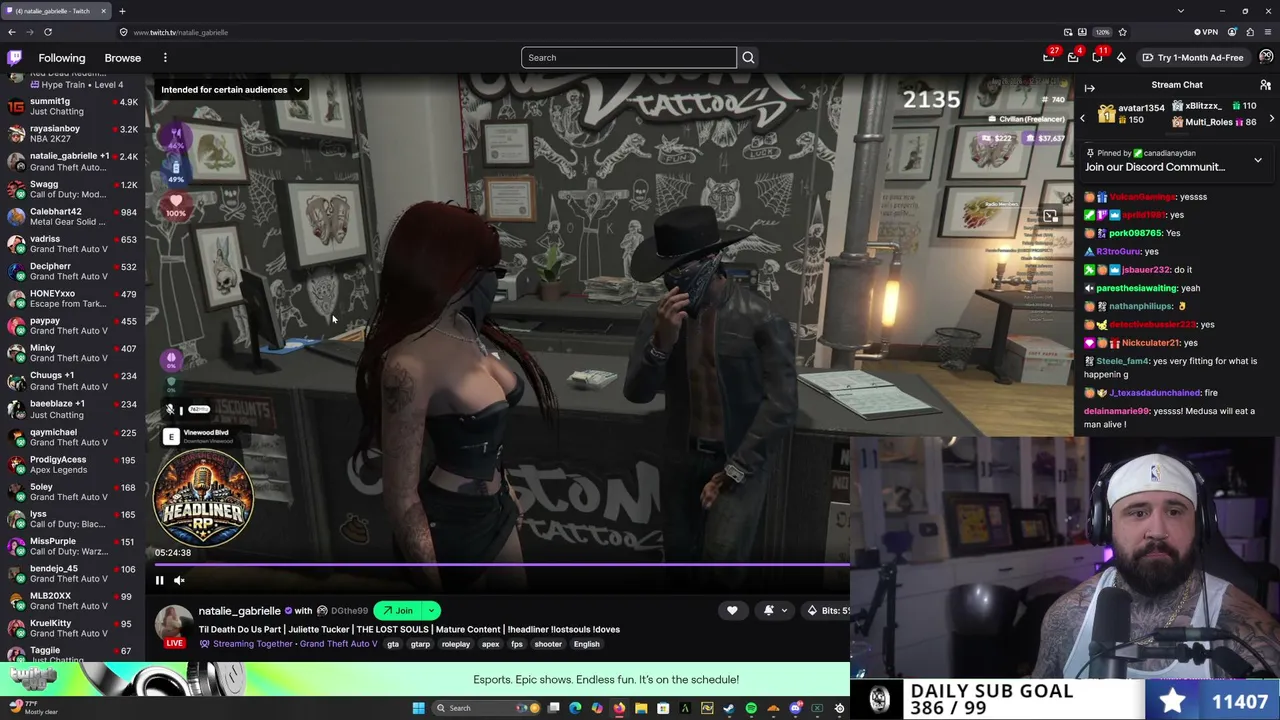Expand the 'Intended for certain audiences' label
The width and height of the screenshot is (1280, 720).
[231, 90]
